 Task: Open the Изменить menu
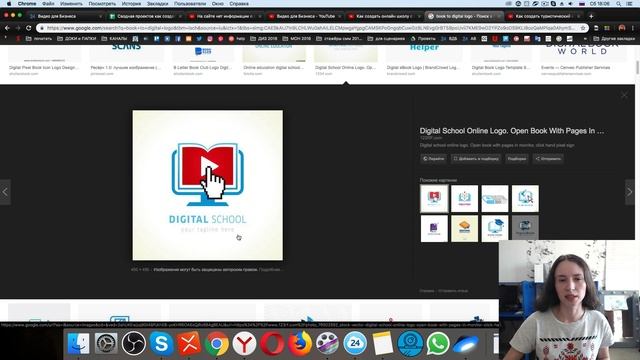pyautogui.click(x=71, y=4)
